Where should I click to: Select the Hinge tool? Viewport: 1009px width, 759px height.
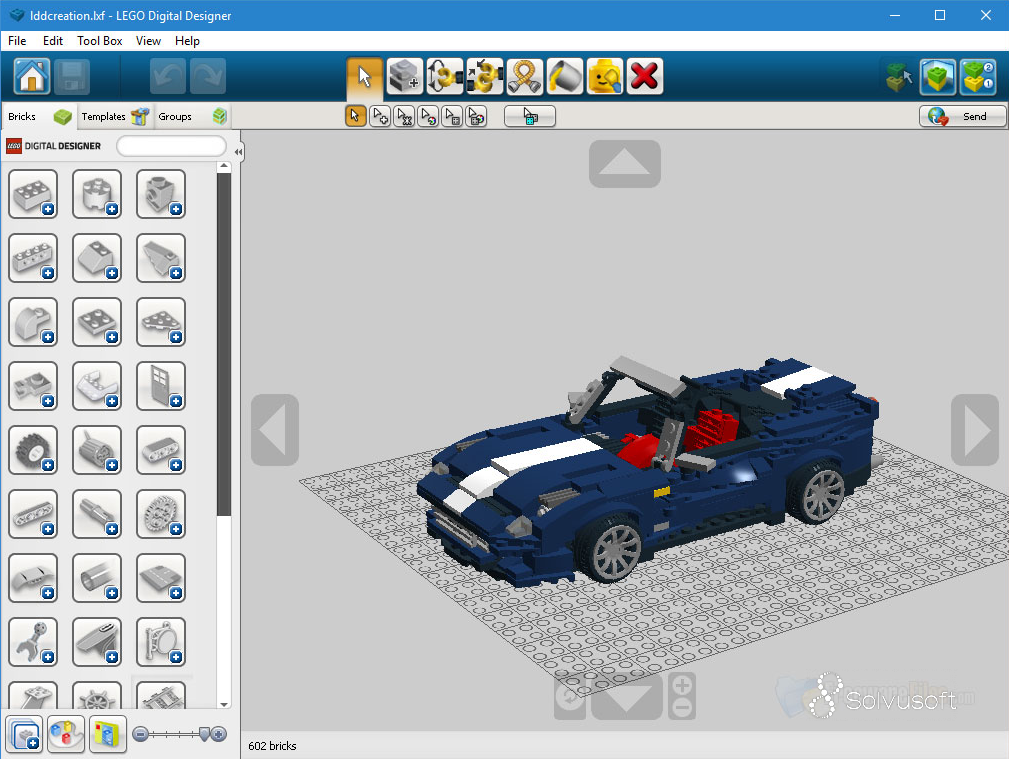pyautogui.click(x=445, y=77)
